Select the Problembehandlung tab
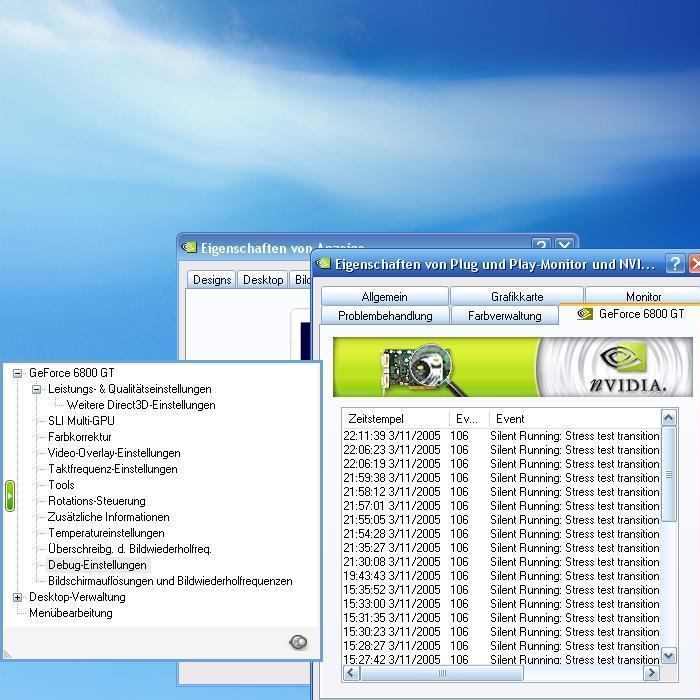 [385, 316]
